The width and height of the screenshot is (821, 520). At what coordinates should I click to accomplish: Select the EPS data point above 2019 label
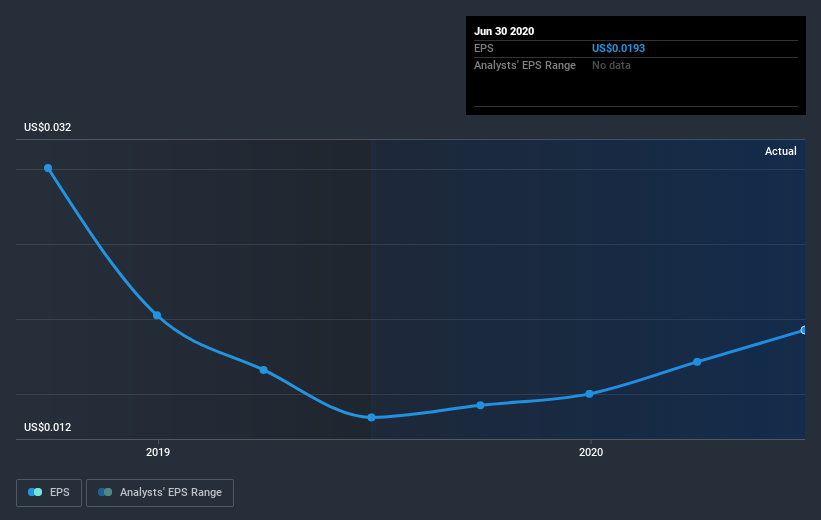point(157,315)
